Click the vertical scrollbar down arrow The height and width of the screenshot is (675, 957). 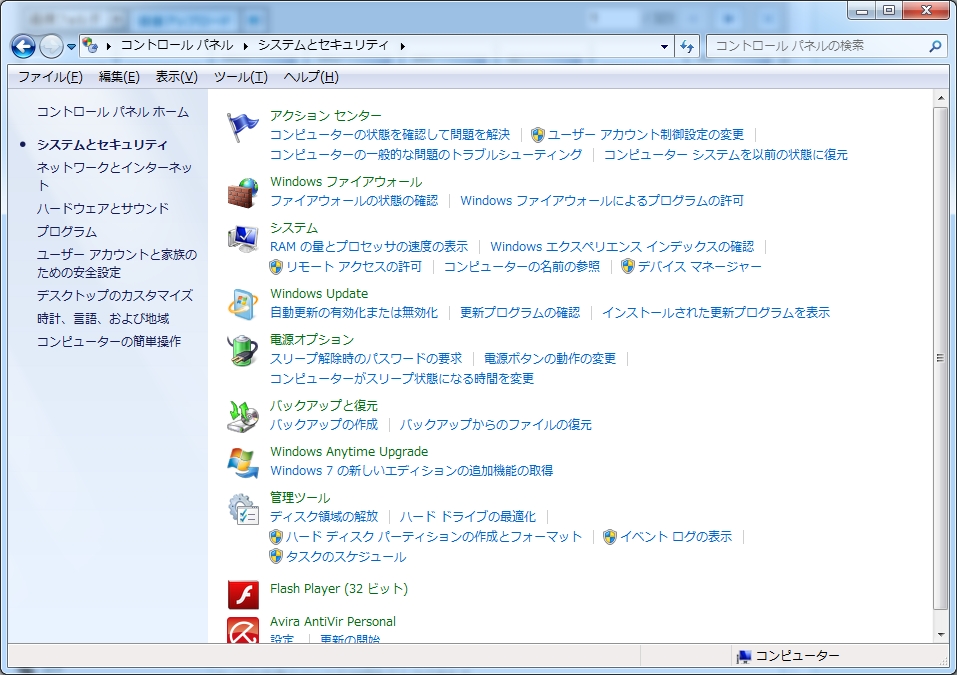point(941,635)
